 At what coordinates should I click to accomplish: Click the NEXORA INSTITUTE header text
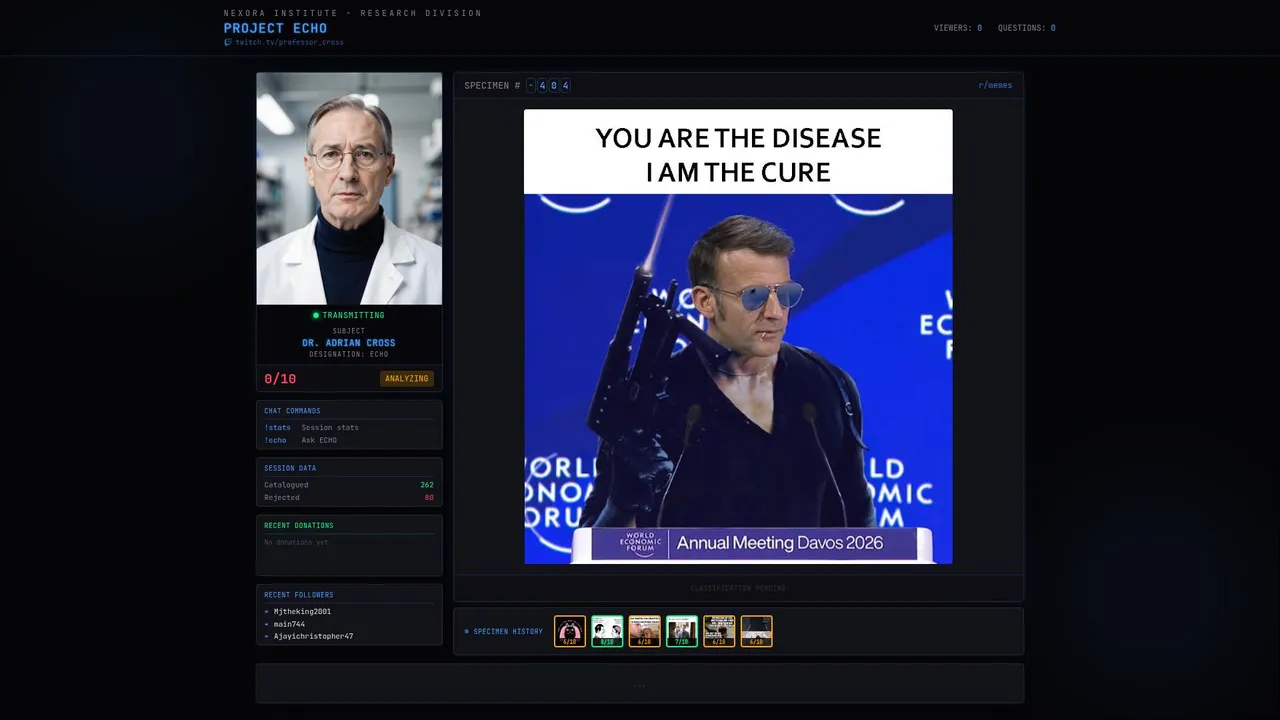tap(352, 13)
